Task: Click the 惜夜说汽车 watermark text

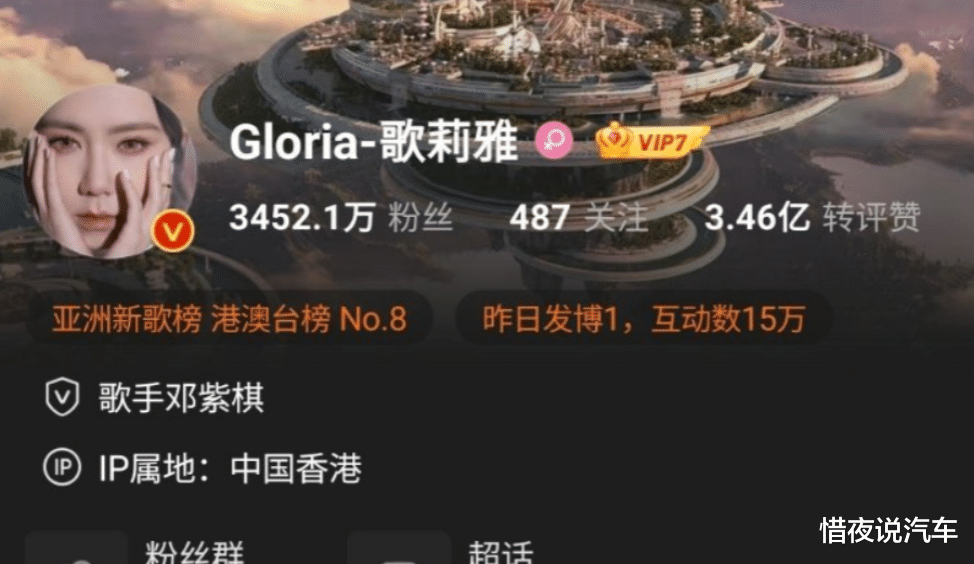Action: (888, 530)
